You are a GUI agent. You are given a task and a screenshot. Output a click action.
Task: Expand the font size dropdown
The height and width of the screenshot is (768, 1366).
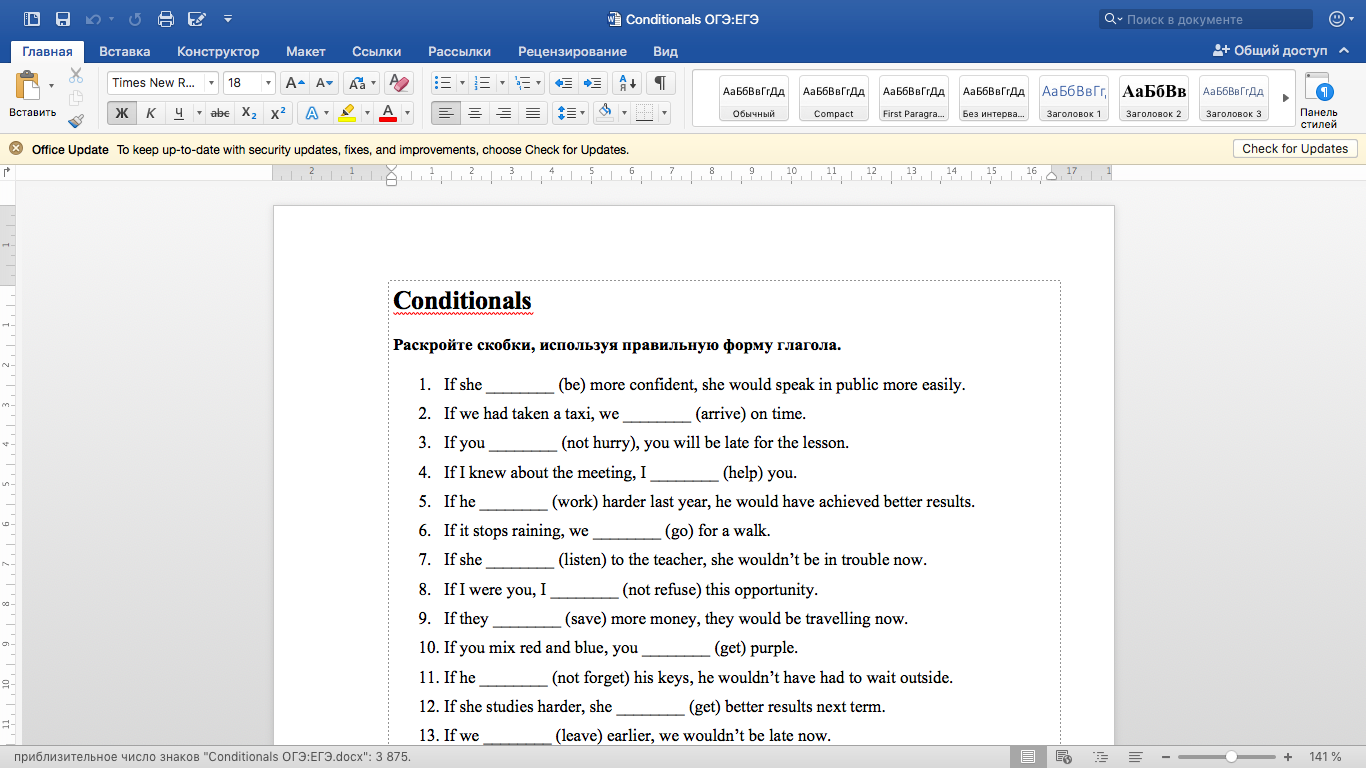click(268, 83)
